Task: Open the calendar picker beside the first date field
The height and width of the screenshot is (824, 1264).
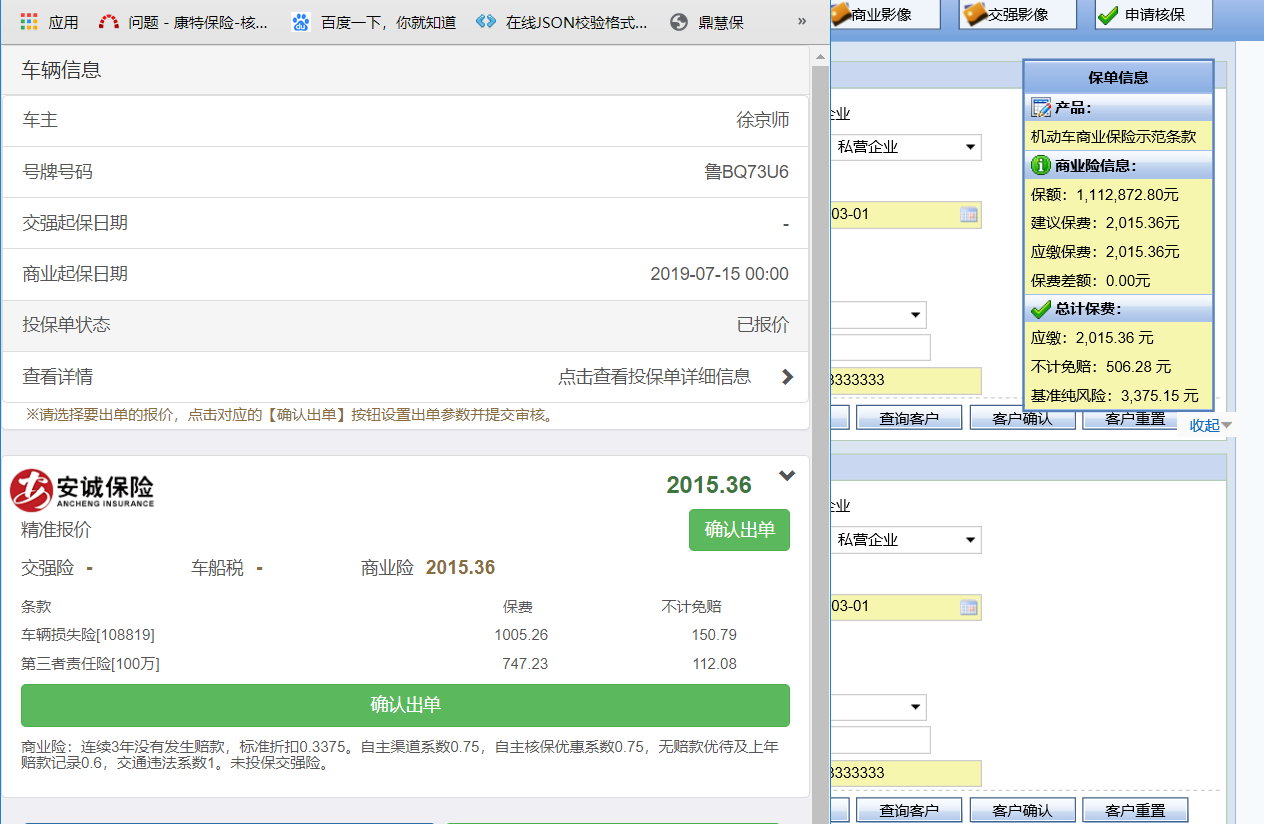Action: [x=968, y=214]
